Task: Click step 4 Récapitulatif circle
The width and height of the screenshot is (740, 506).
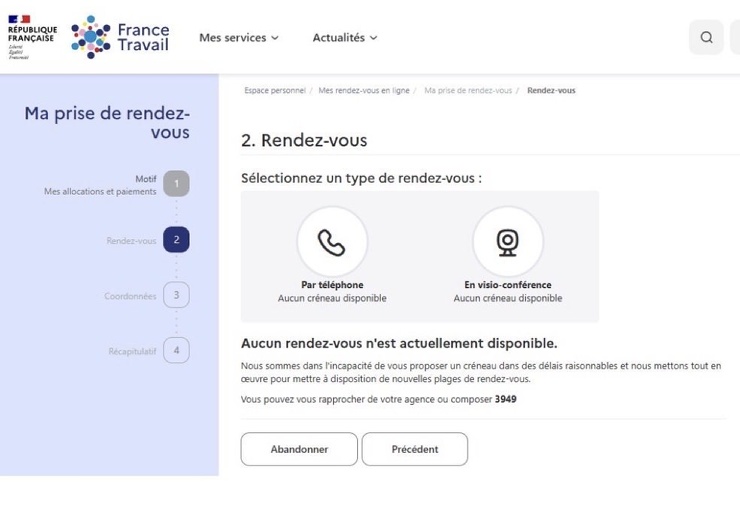Action: pos(176,351)
